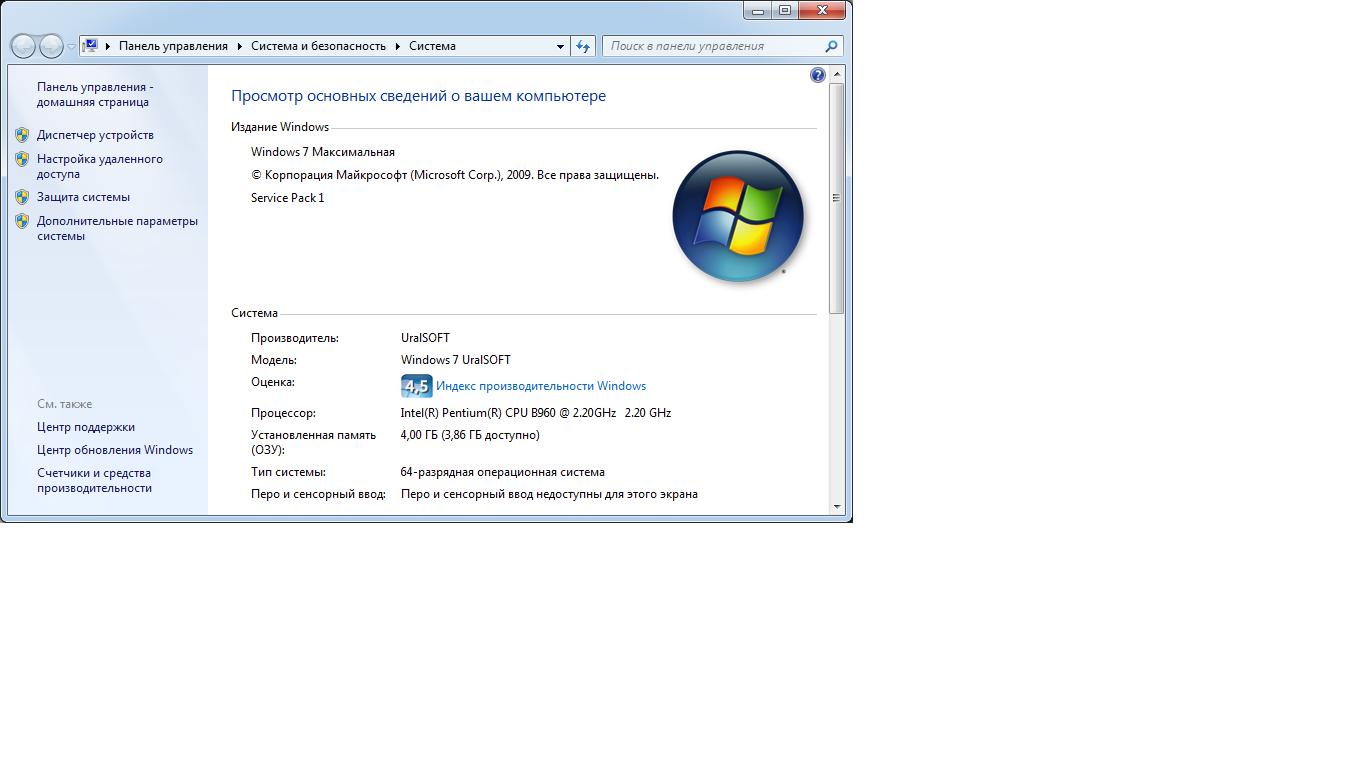Go to Система и безопасность breadcrumb

tap(318, 46)
